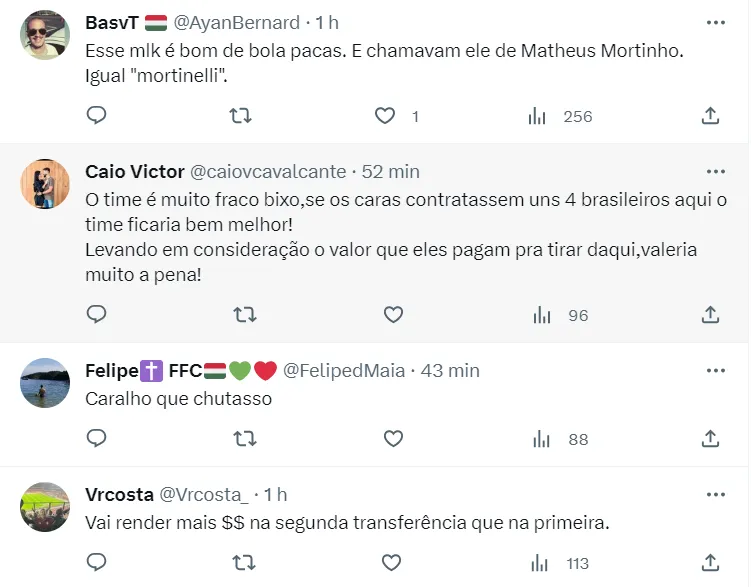Like Felipe's tweet

point(393,438)
